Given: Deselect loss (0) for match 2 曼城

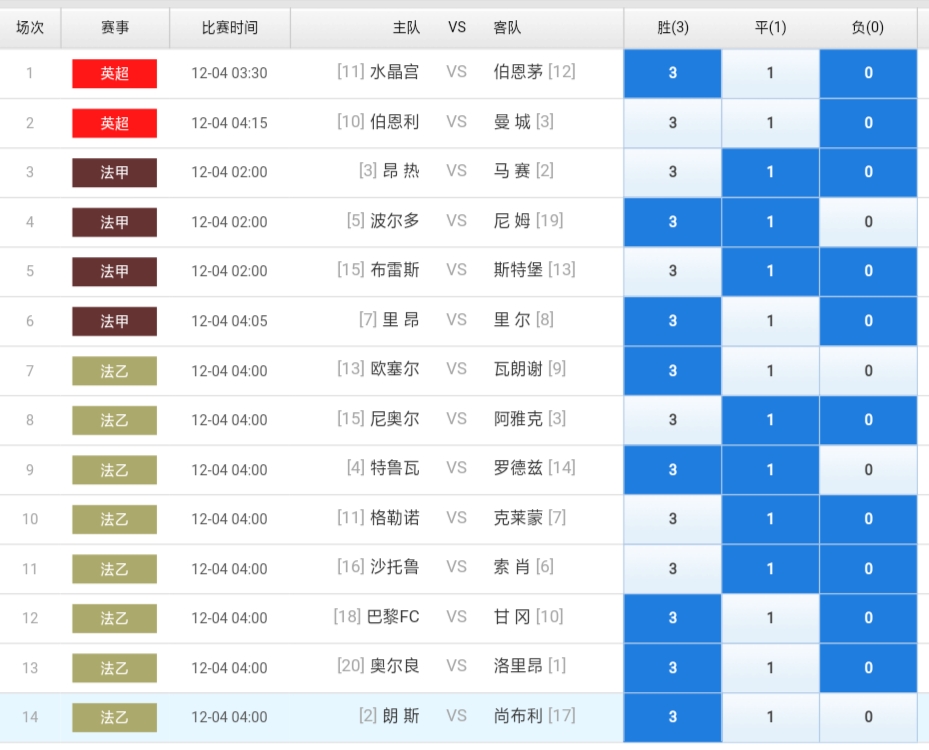Looking at the screenshot, I should 868,123.
